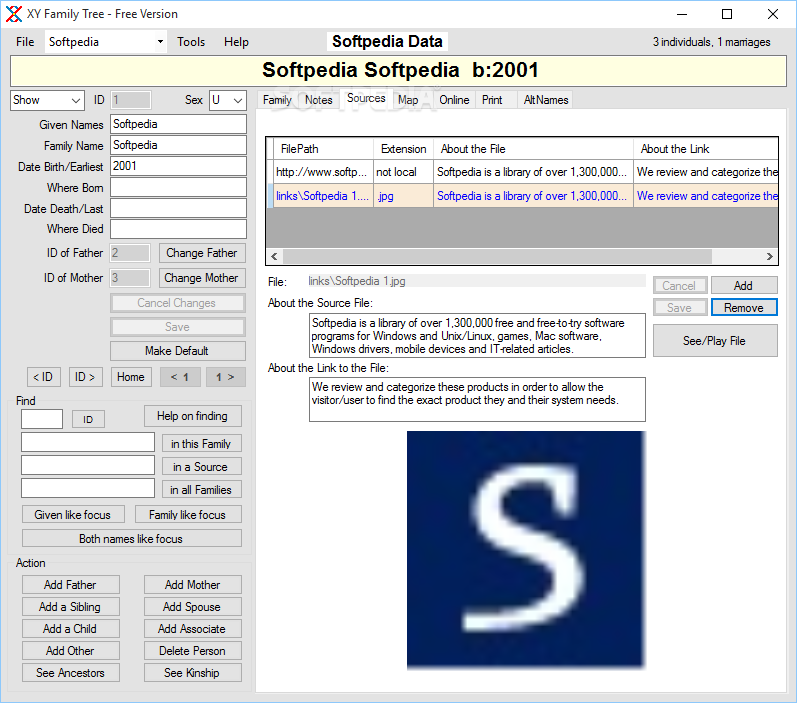Switch to the Notes tab
This screenshot has width=797, height=703.
pos(319,100)
